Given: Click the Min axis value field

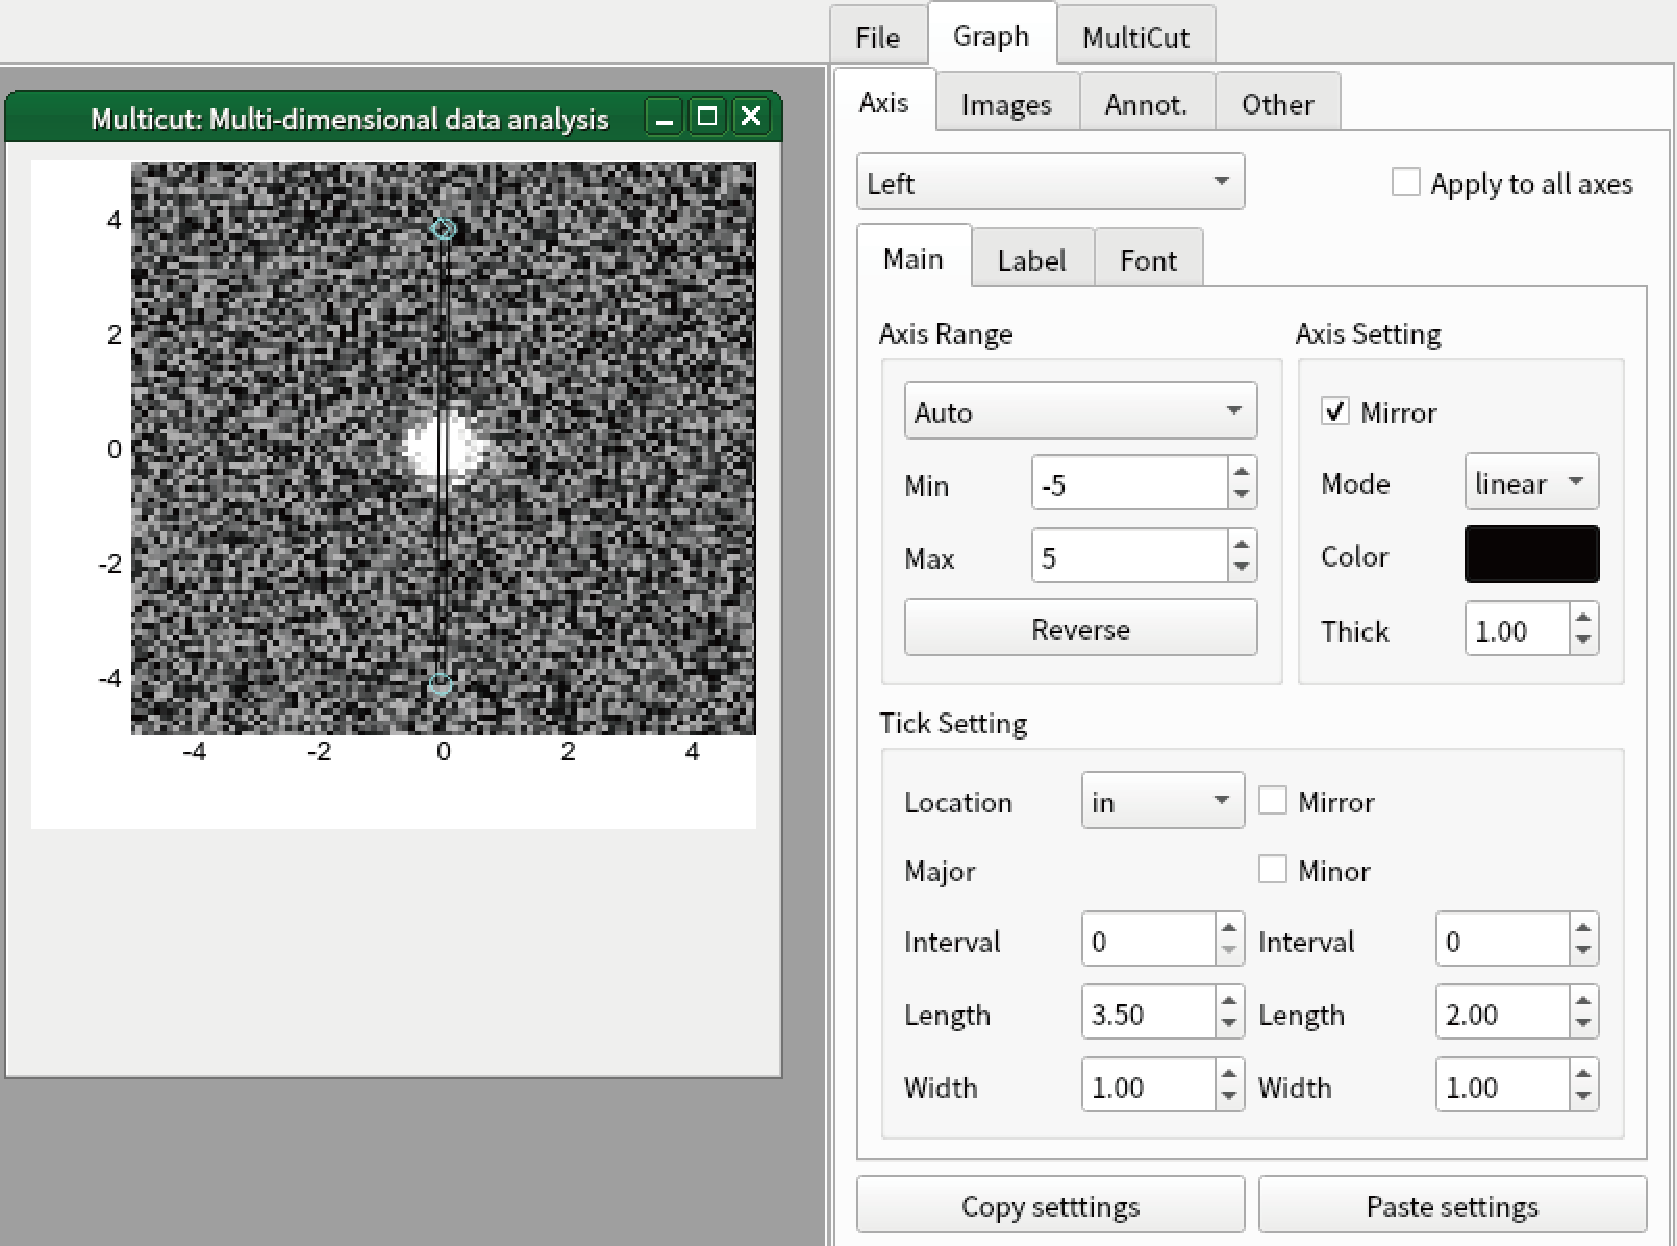Looking at the screenshot, I should click(1129, 484).
